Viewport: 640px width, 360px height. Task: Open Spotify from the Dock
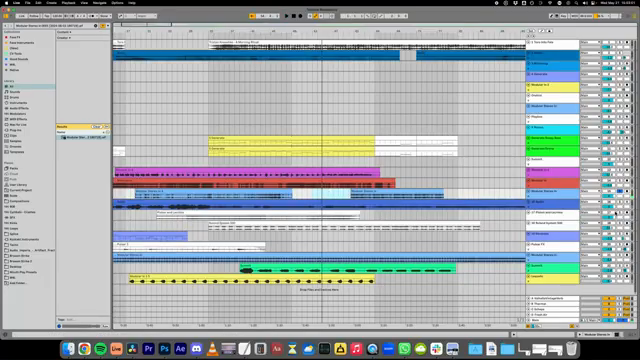100,349
